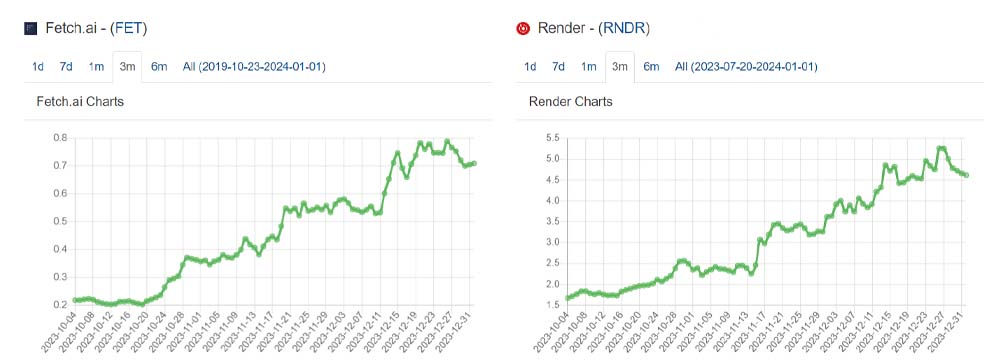984x361 pixels.
Task: Click 1.5 label on Render y-axis
Action: pos(552,305)
